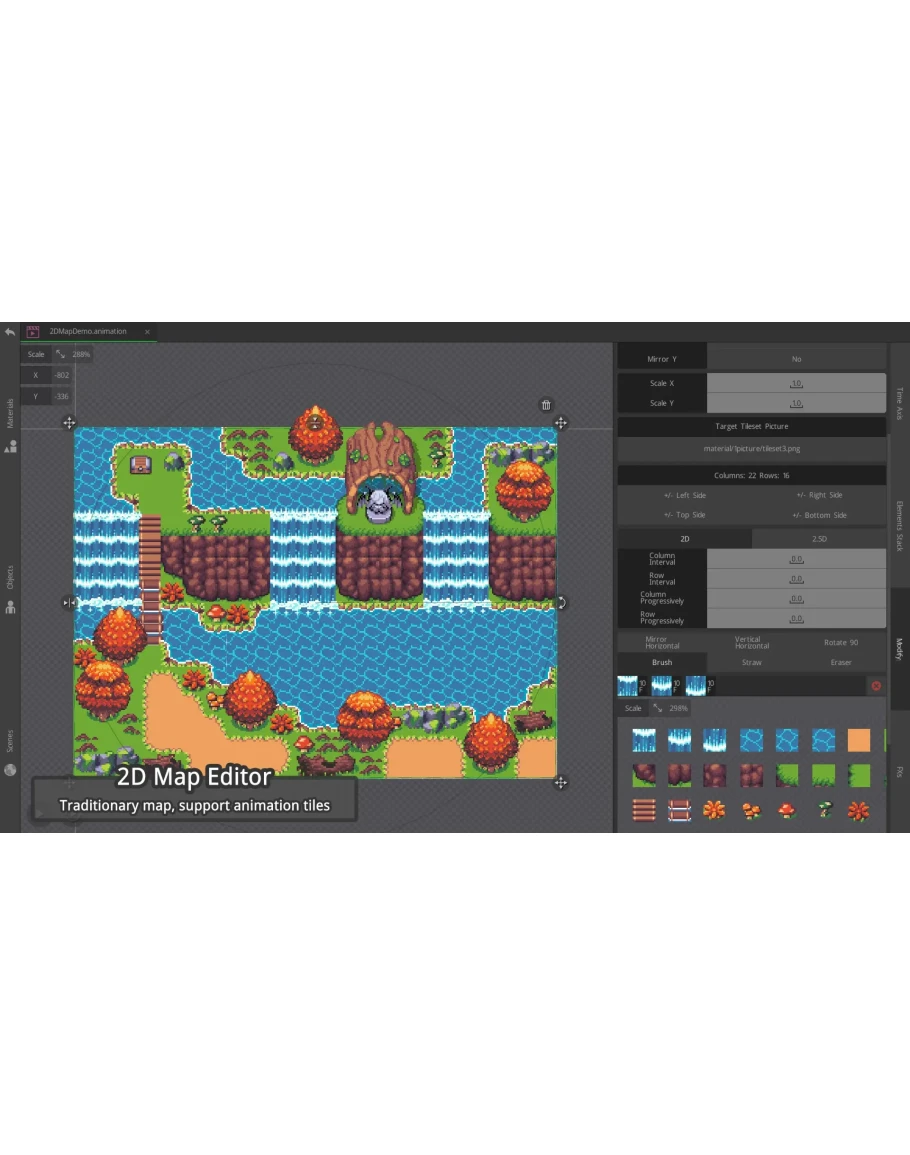Screen dimensions: 910x1155
Task: Open the Target Tileset Picture path selector
Action: click(x=751, y=449)
